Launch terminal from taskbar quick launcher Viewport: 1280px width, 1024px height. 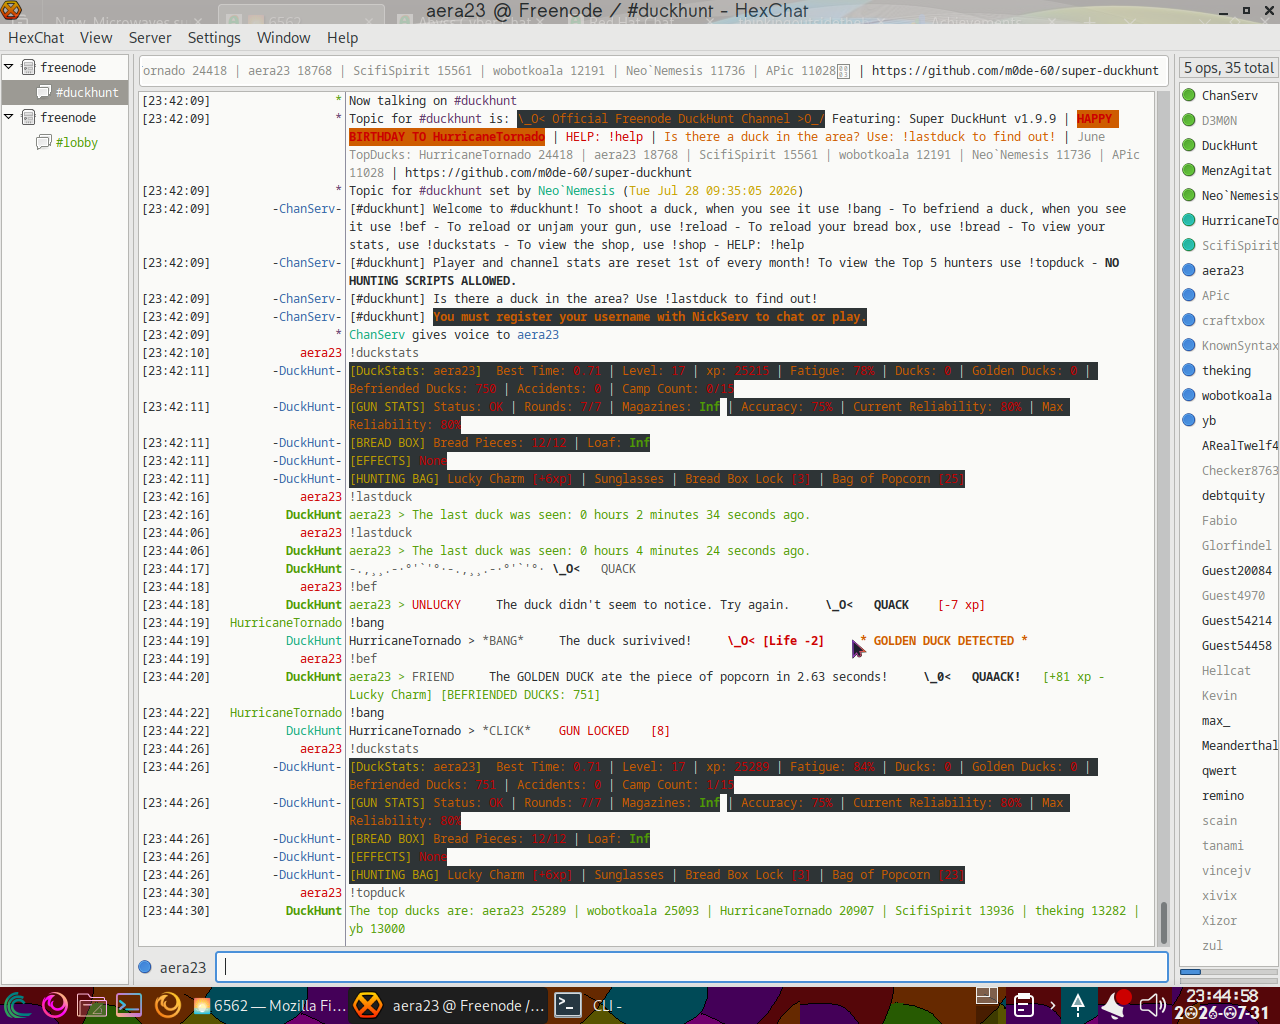[129, 1005]
